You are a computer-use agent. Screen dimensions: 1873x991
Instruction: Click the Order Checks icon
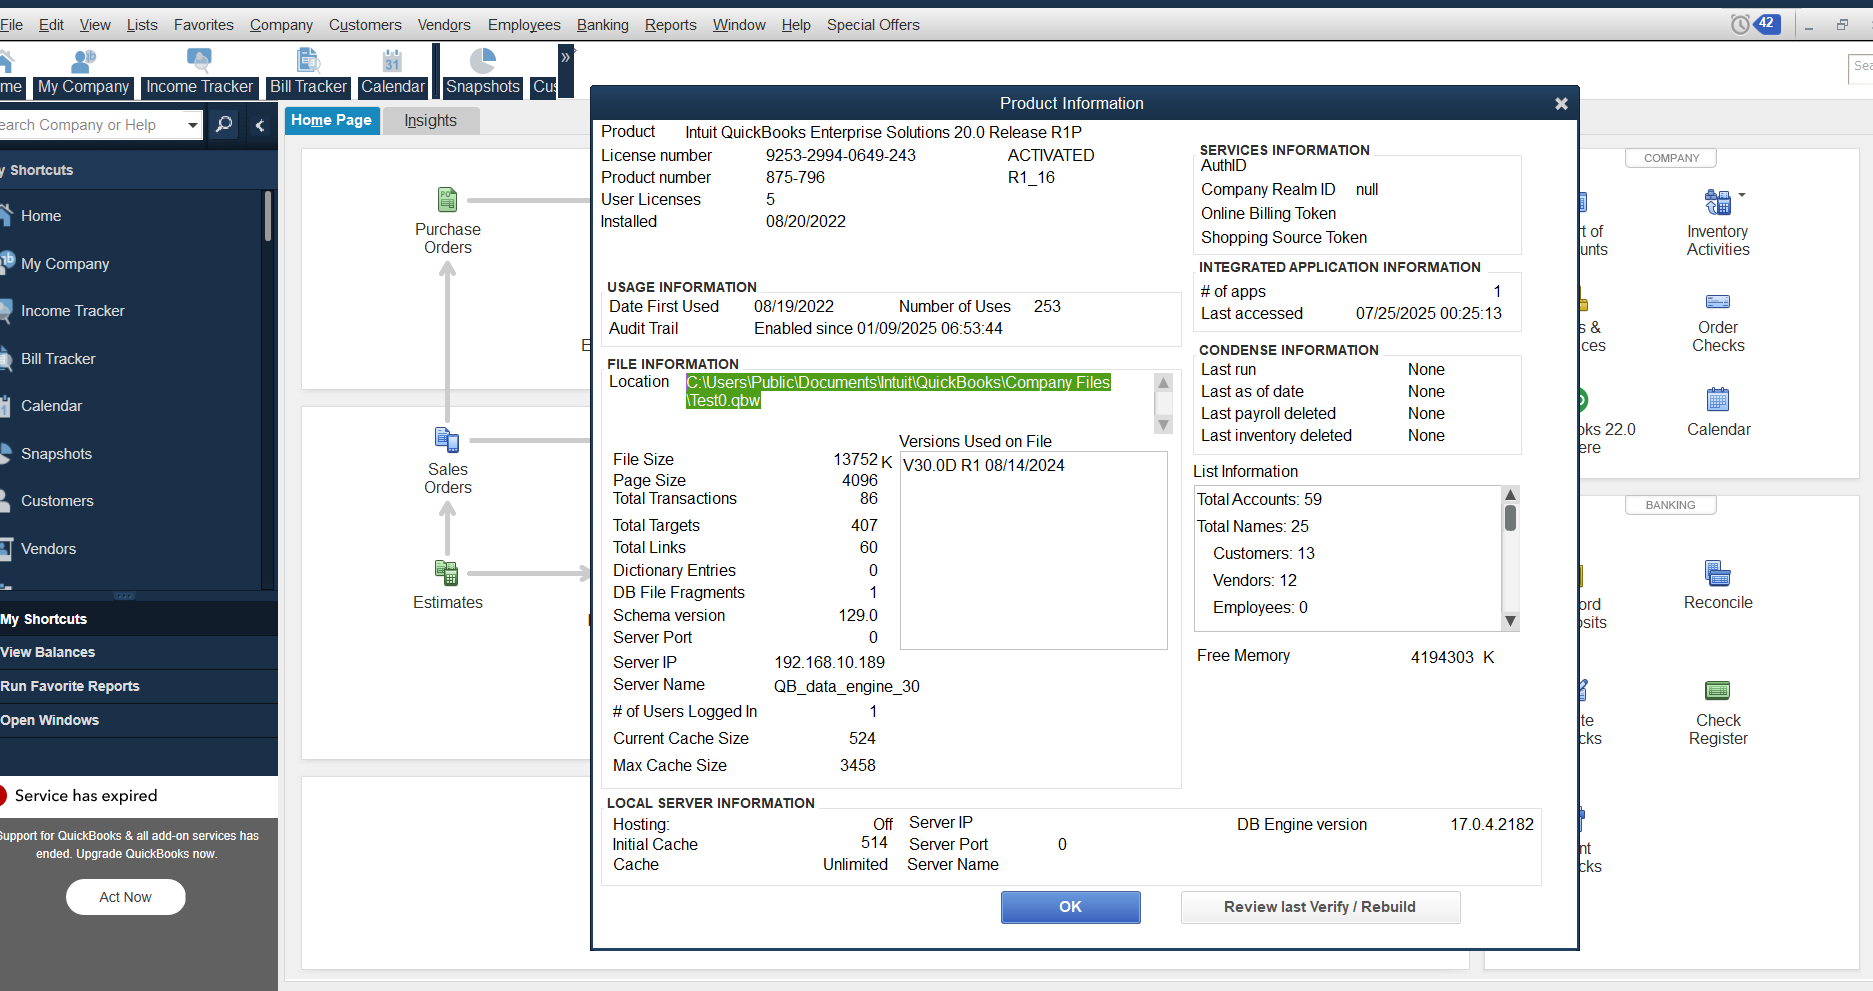pos(1717,302)
